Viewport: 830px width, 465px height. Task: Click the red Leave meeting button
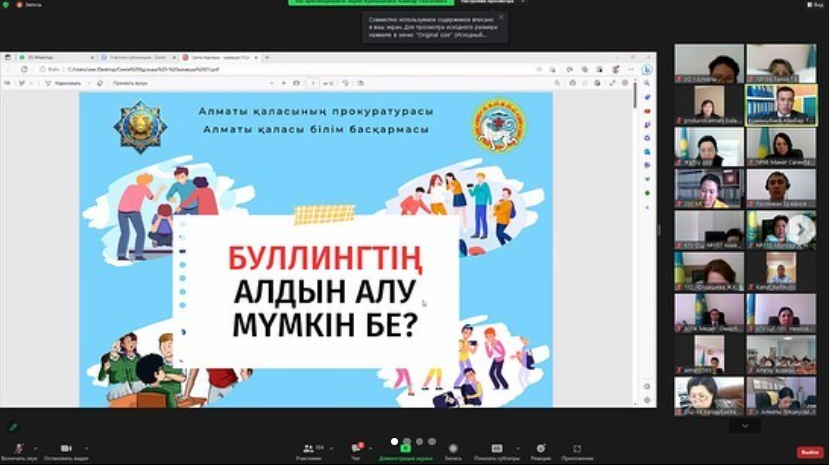tap(810, 452)
